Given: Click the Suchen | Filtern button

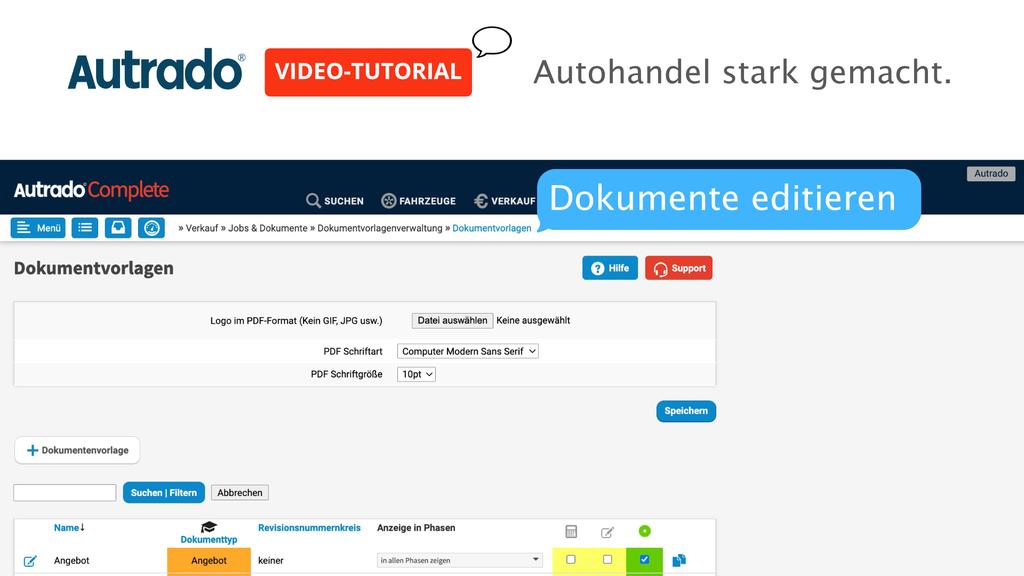Looking at the screenshot, I should point(164,492).
